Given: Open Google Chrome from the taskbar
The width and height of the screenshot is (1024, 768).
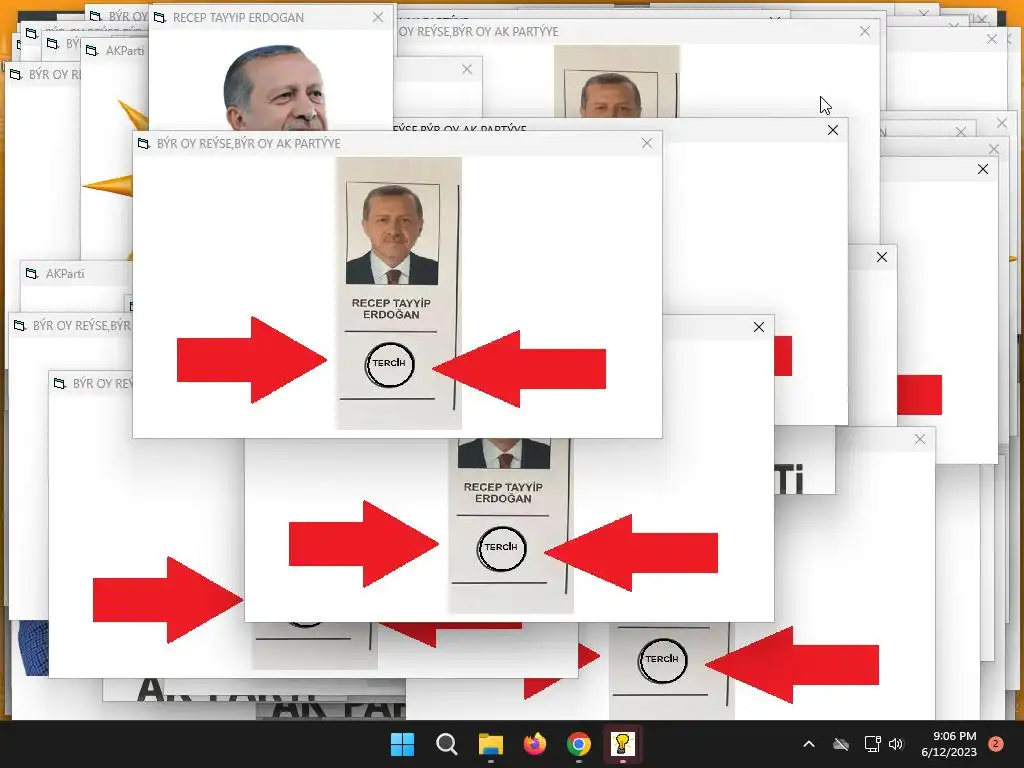Looking at the screenshot, I should click(579, 744).
